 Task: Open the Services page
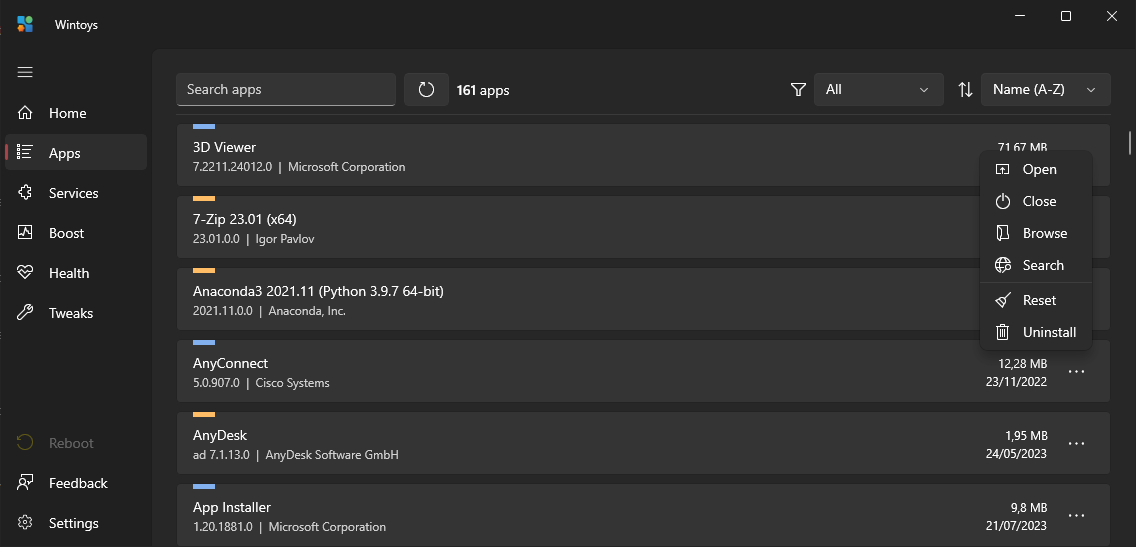click(76, 193)
